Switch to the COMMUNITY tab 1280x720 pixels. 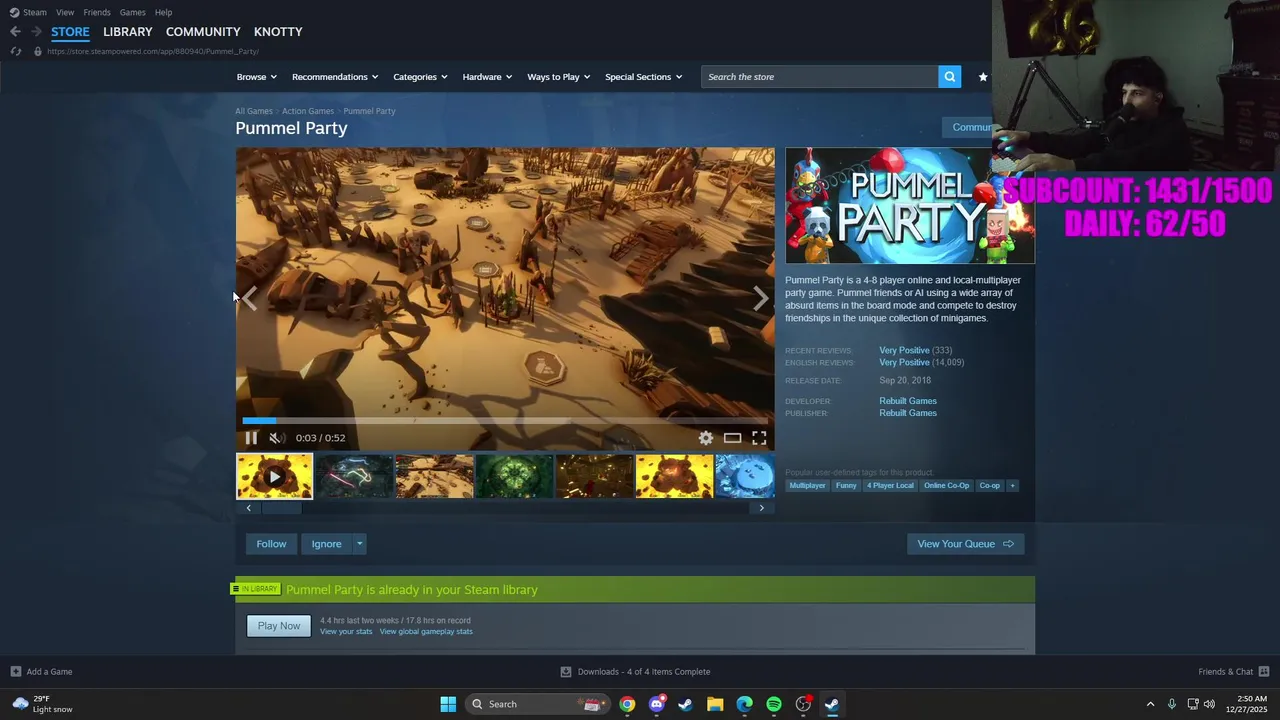[x=203, y=32]
